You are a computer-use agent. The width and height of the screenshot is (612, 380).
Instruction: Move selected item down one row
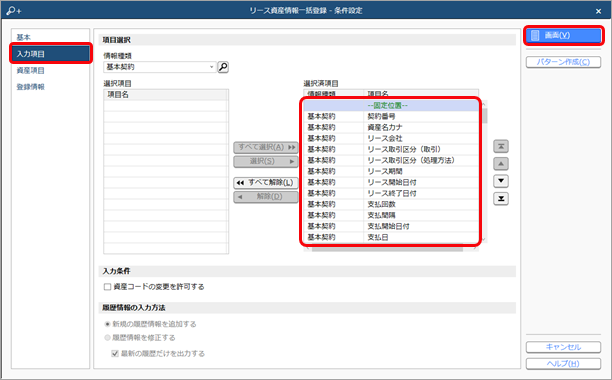point(501,181)
